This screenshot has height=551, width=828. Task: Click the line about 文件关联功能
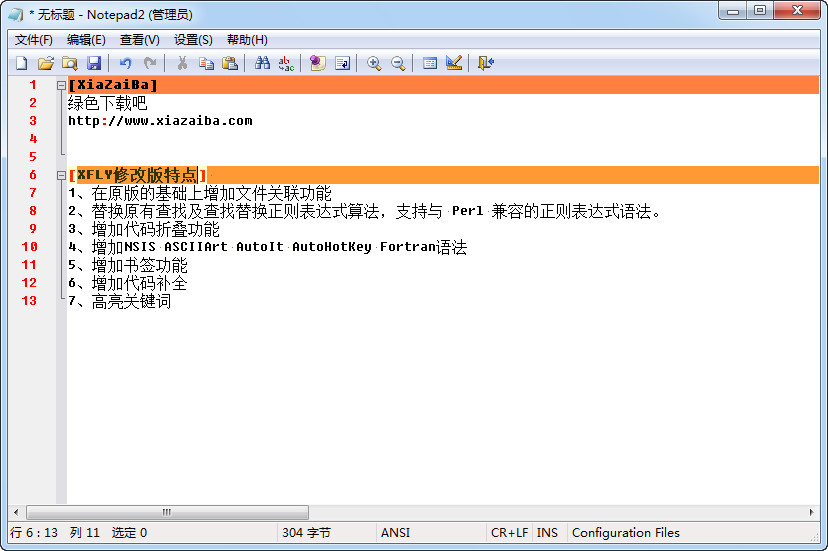point(200,193)
